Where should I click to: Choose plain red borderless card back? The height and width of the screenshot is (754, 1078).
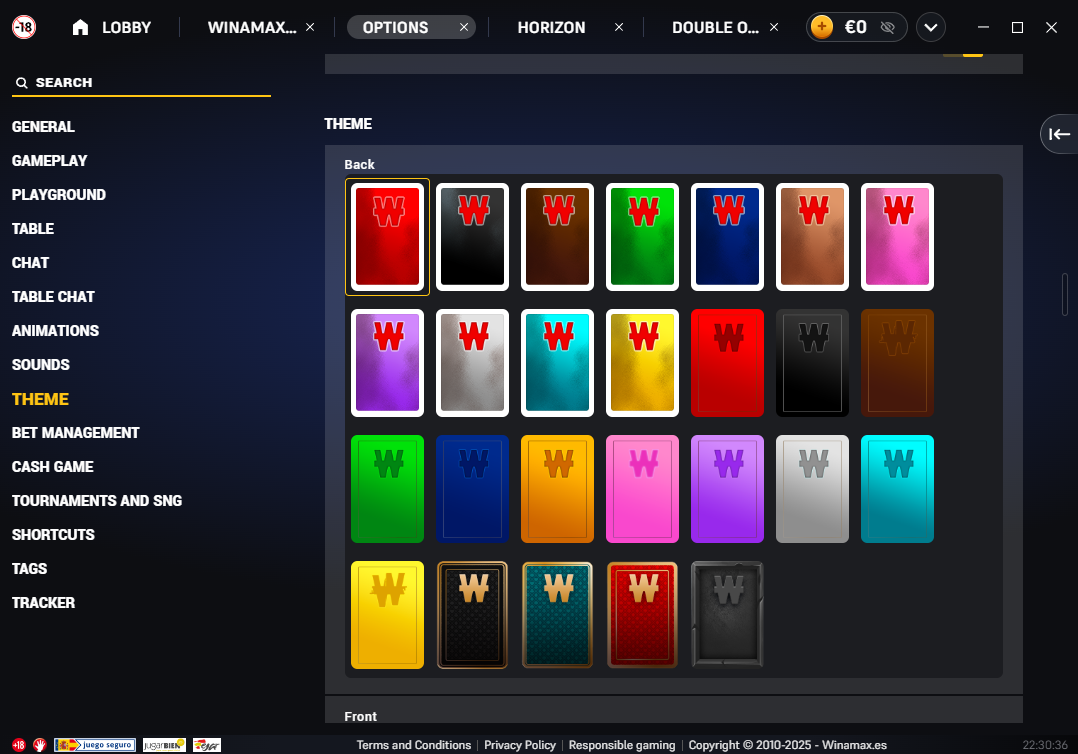(727, 363)
